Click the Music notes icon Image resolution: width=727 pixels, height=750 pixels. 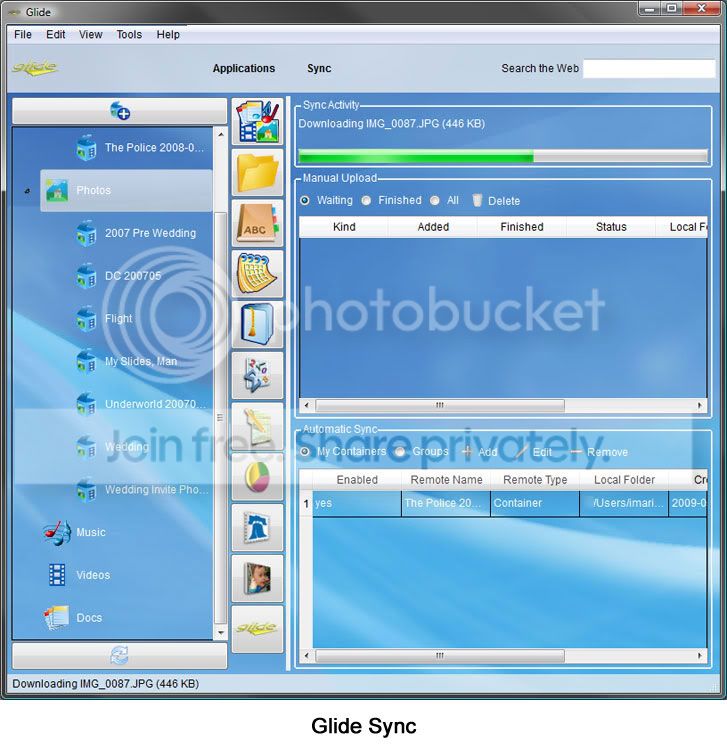pyautogui.click(x=56, y=532)
